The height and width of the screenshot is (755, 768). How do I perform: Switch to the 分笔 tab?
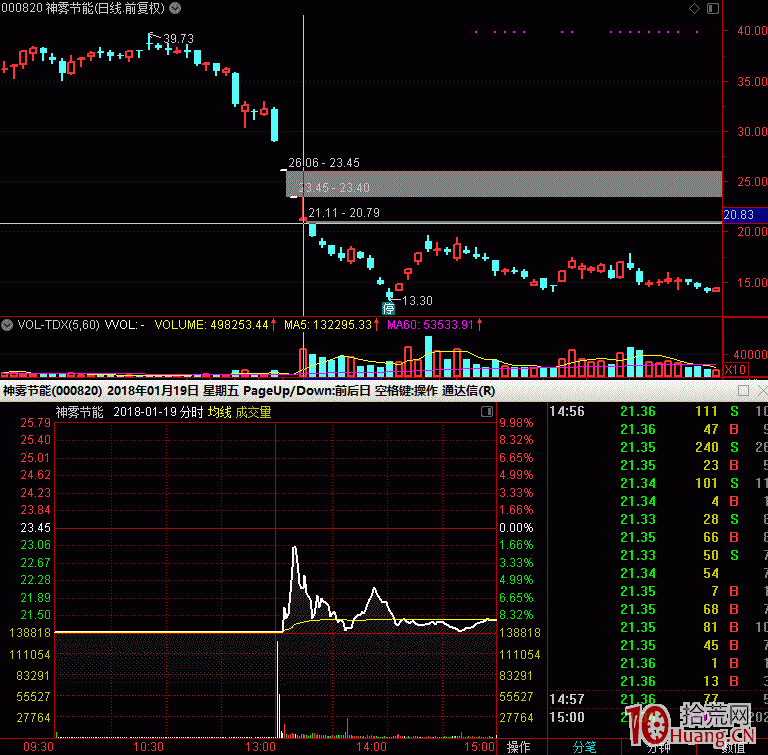(584, 747)
